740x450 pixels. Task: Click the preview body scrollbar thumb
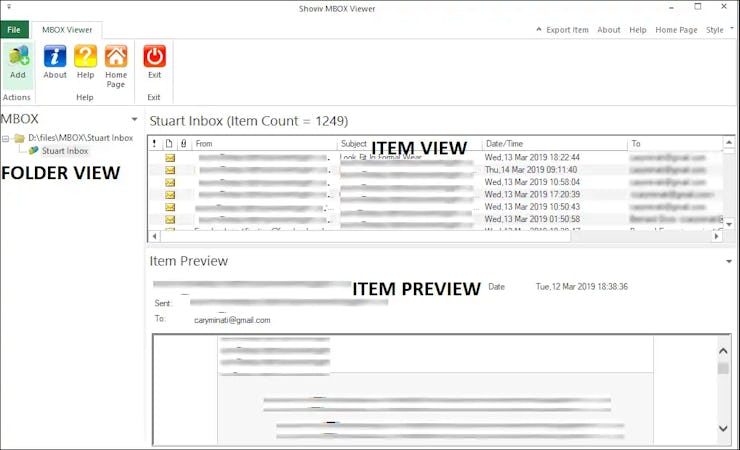723,368
